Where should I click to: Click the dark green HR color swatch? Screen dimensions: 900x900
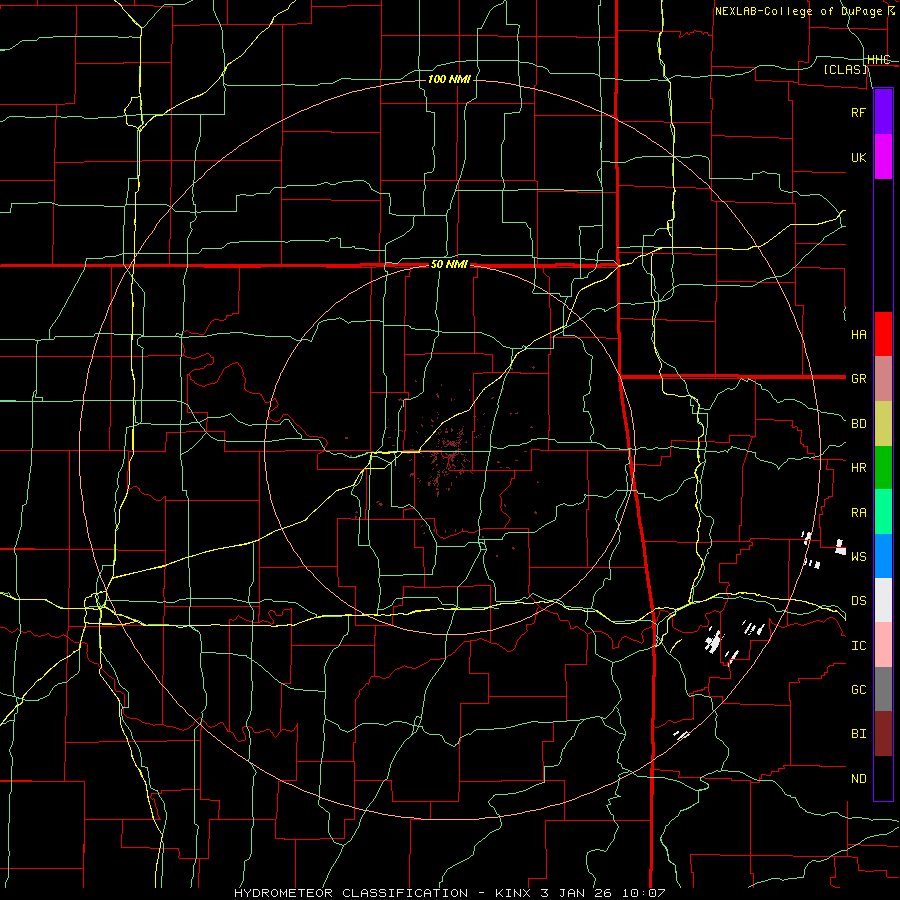click(883, 468)
